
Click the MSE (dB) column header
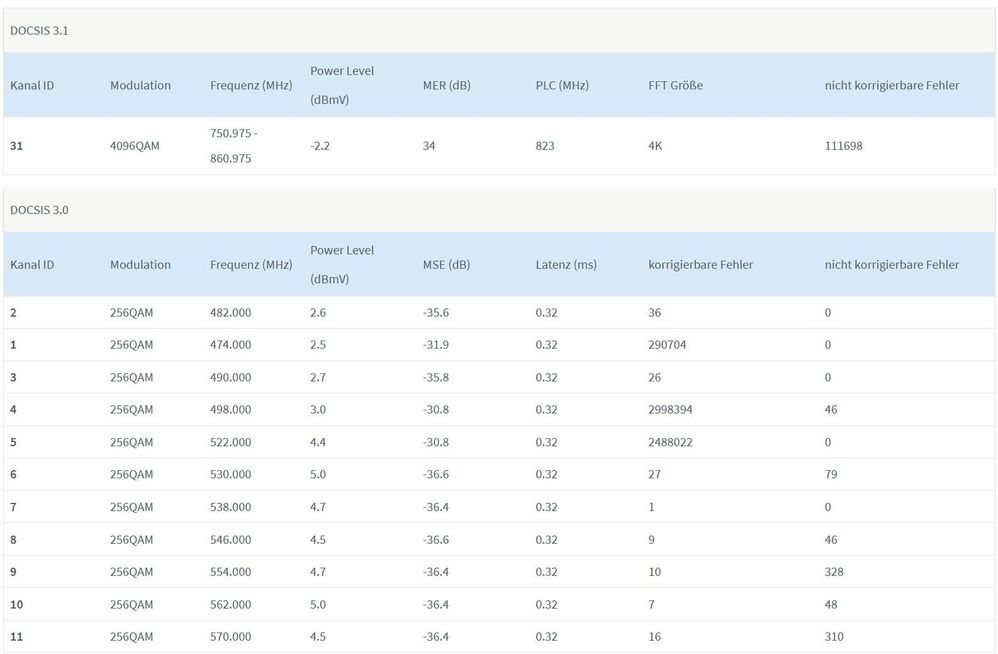tap(446, 265)
